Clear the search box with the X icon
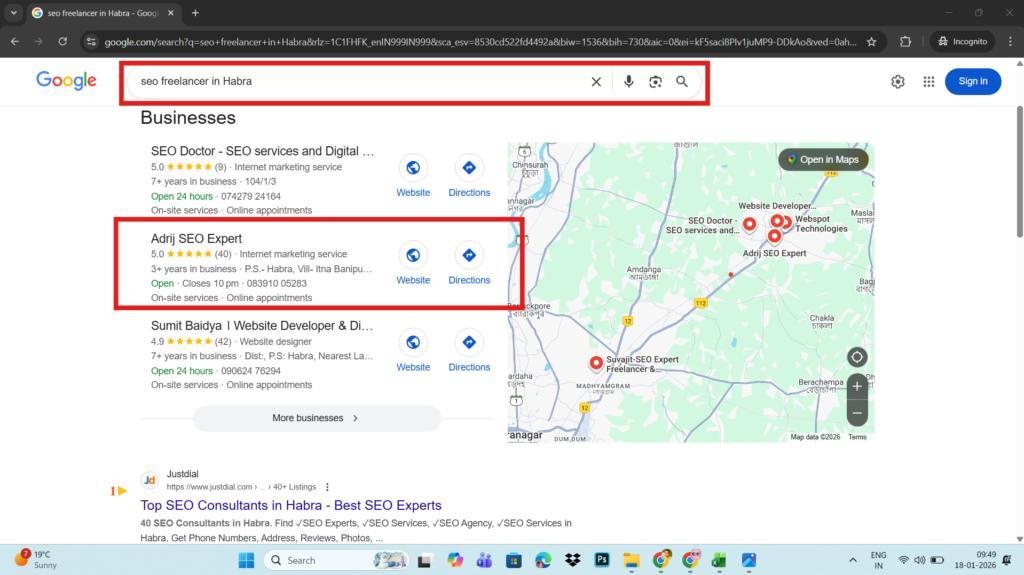1024x575 pixels. [596, 82]
